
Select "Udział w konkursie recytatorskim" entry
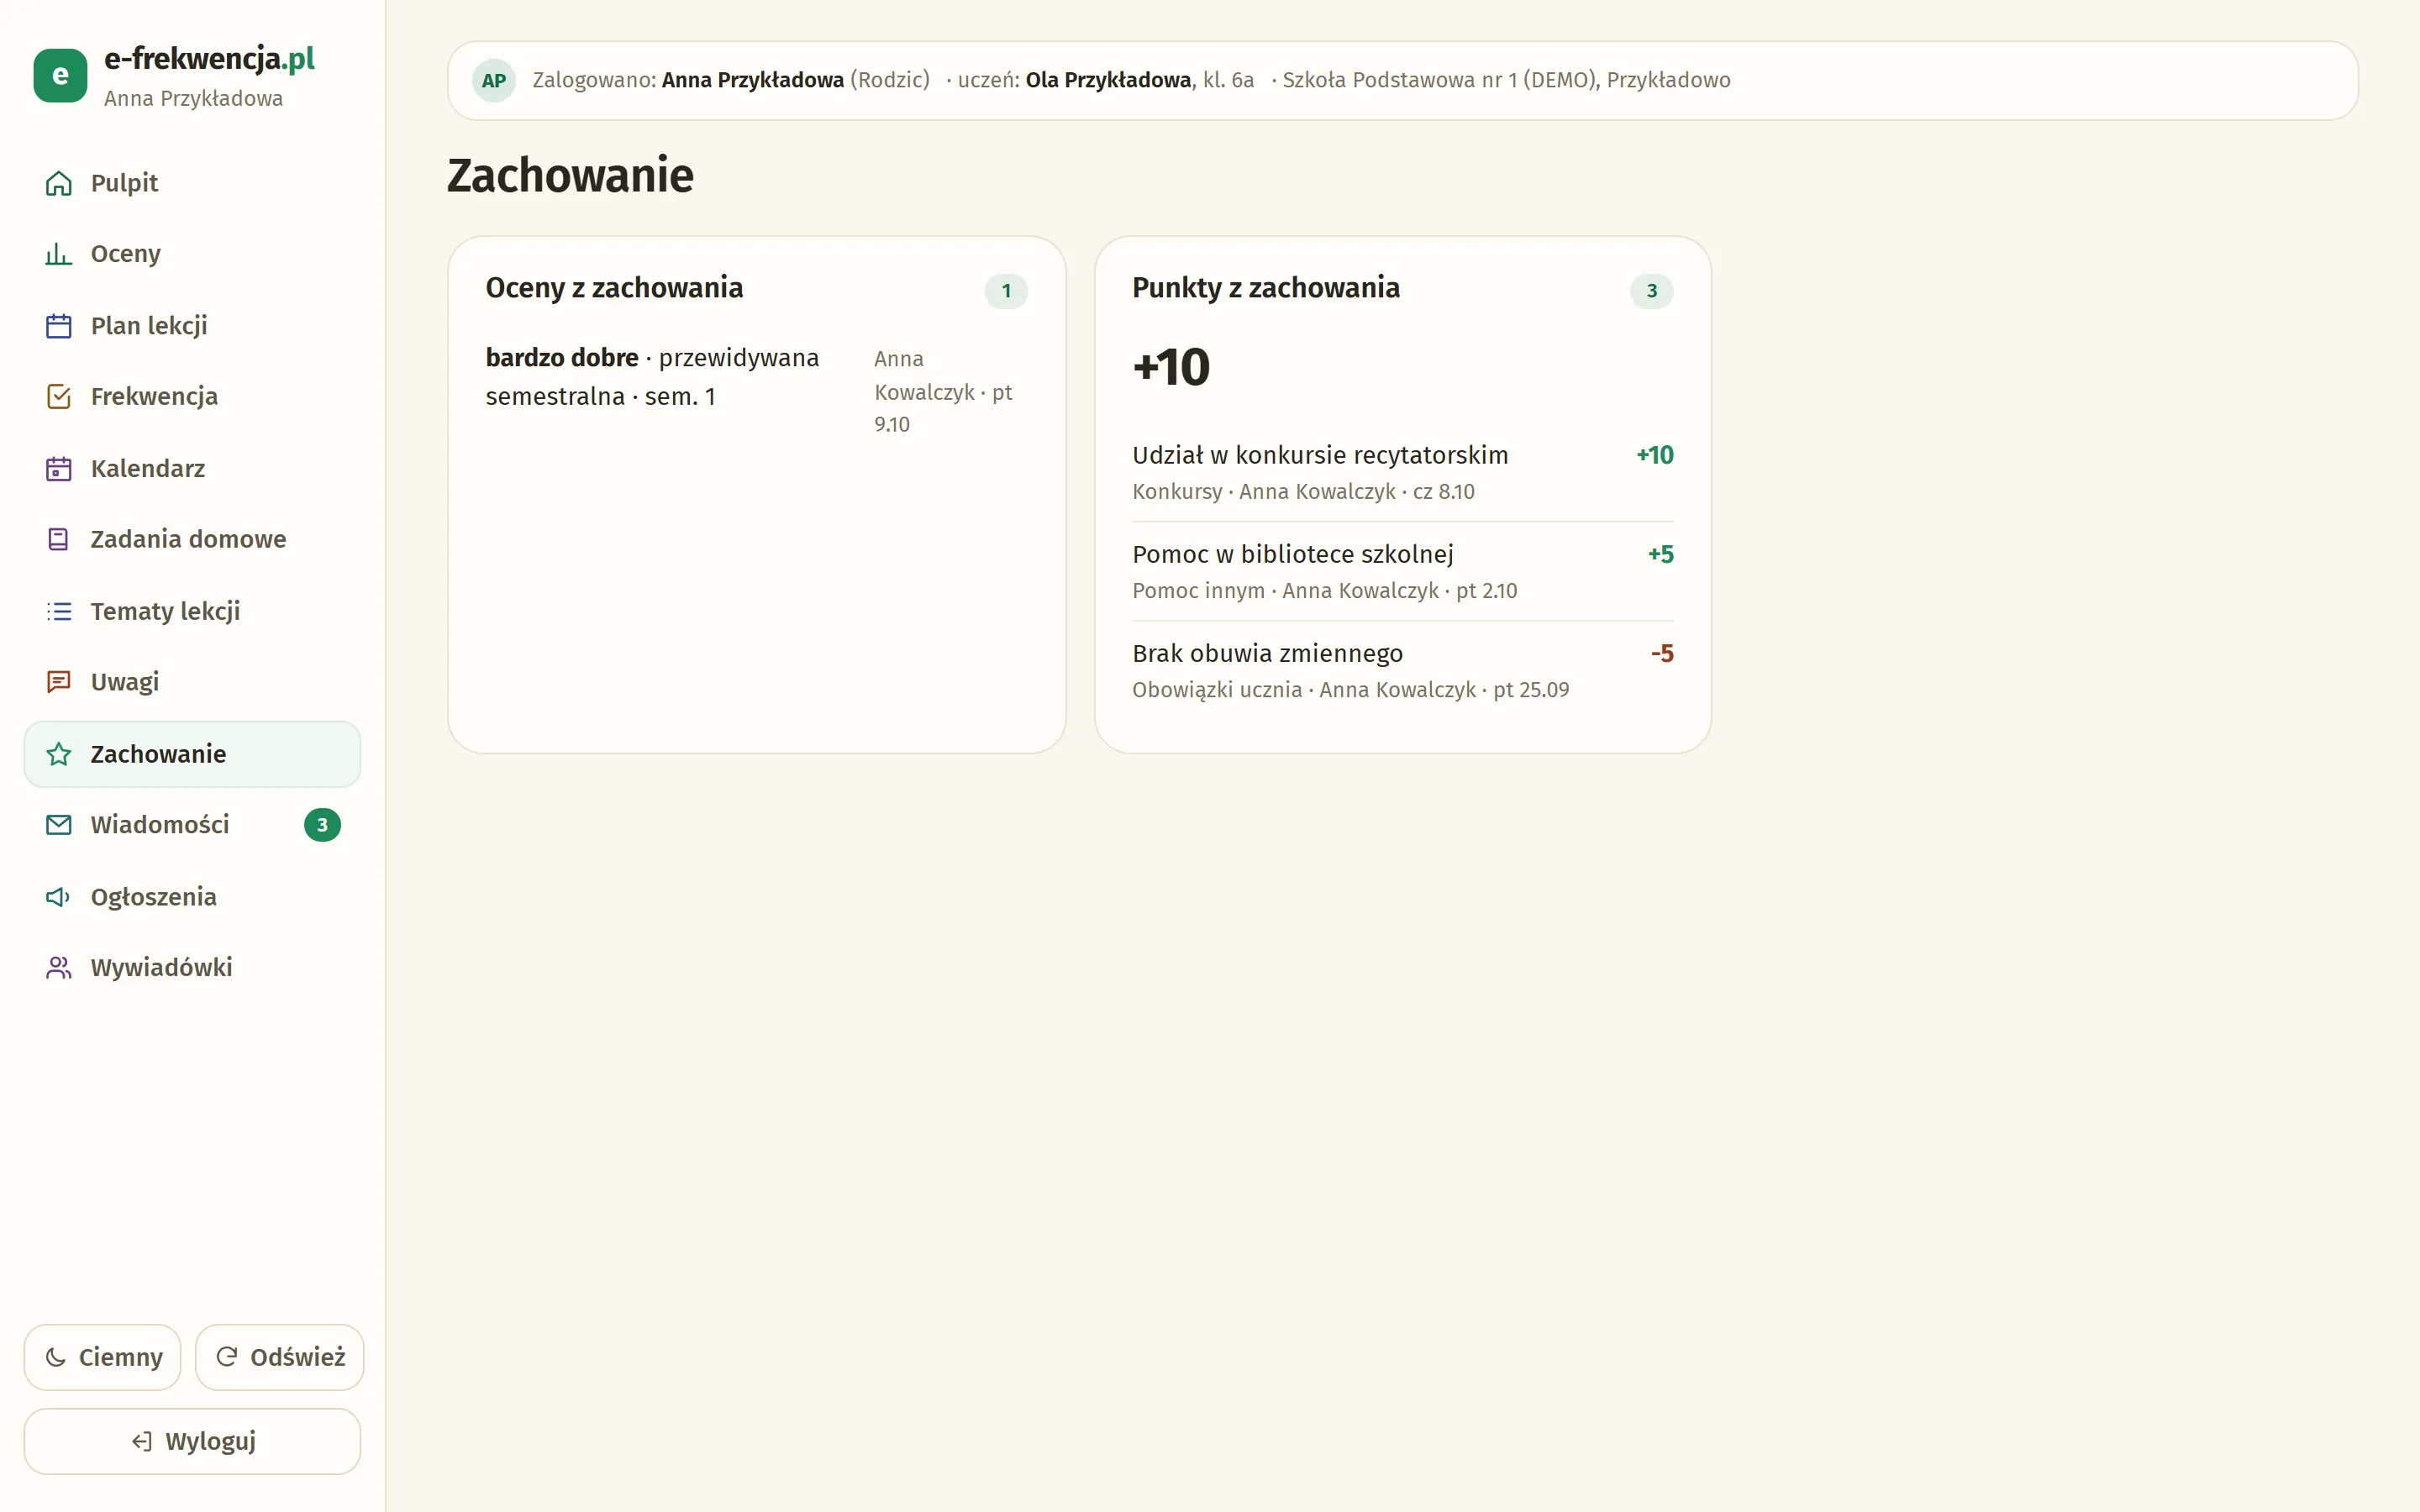[1403, 472]
